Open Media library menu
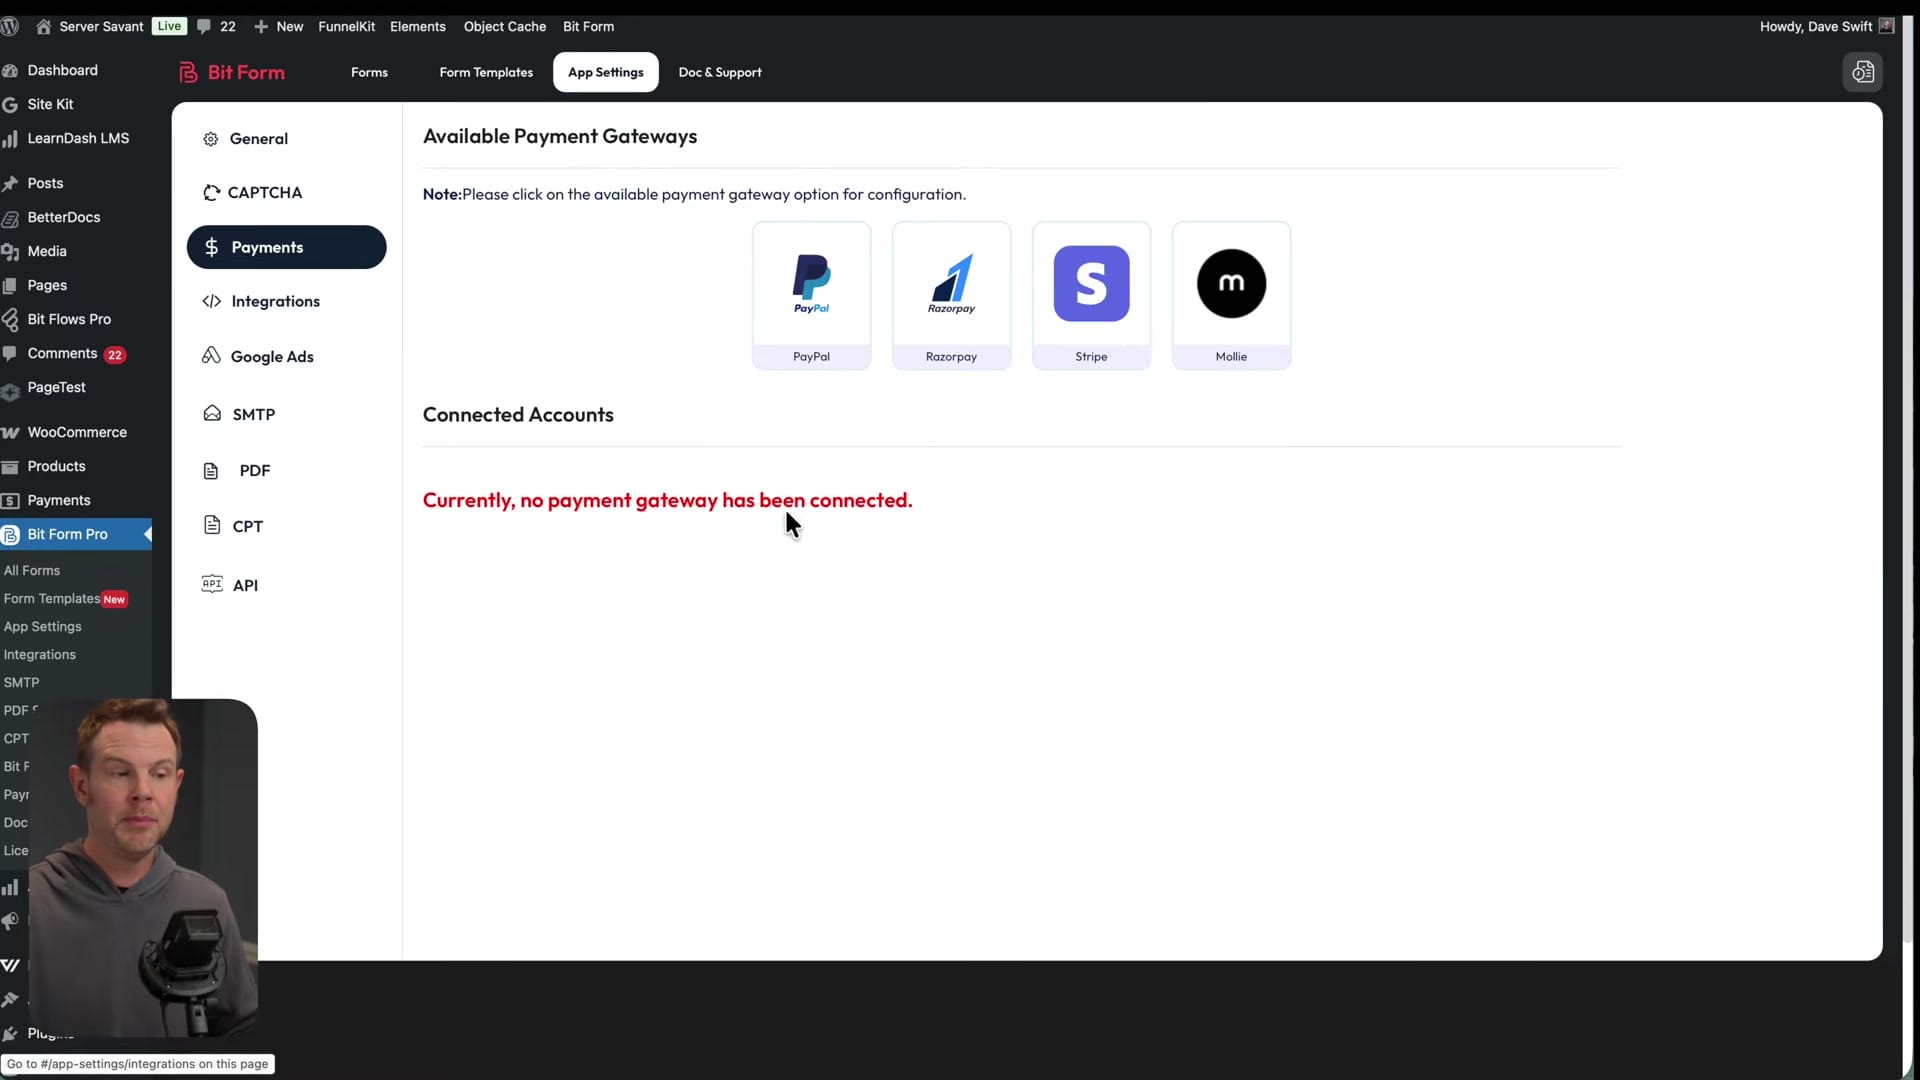 (x=47, y=251)
